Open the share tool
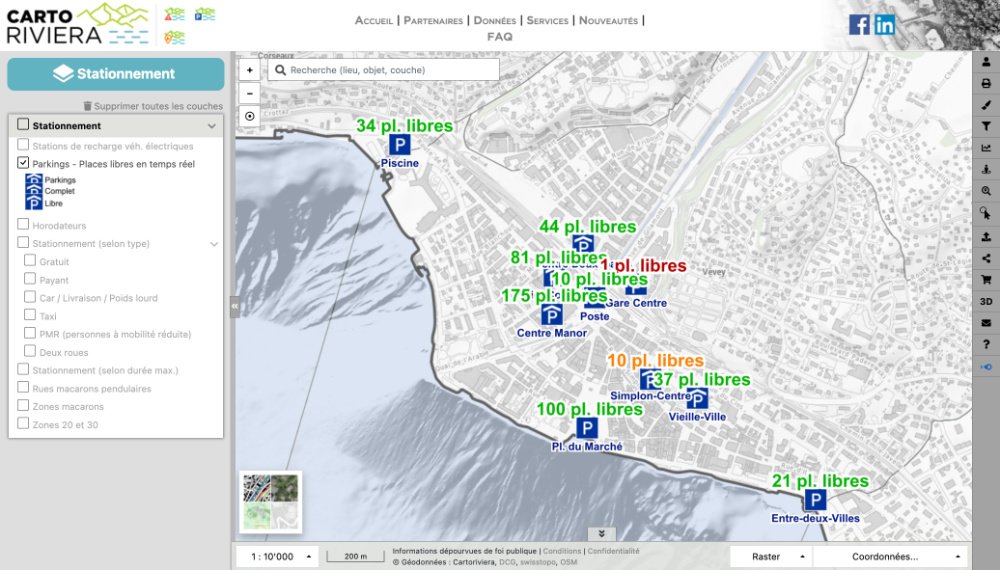 [986, 258]
